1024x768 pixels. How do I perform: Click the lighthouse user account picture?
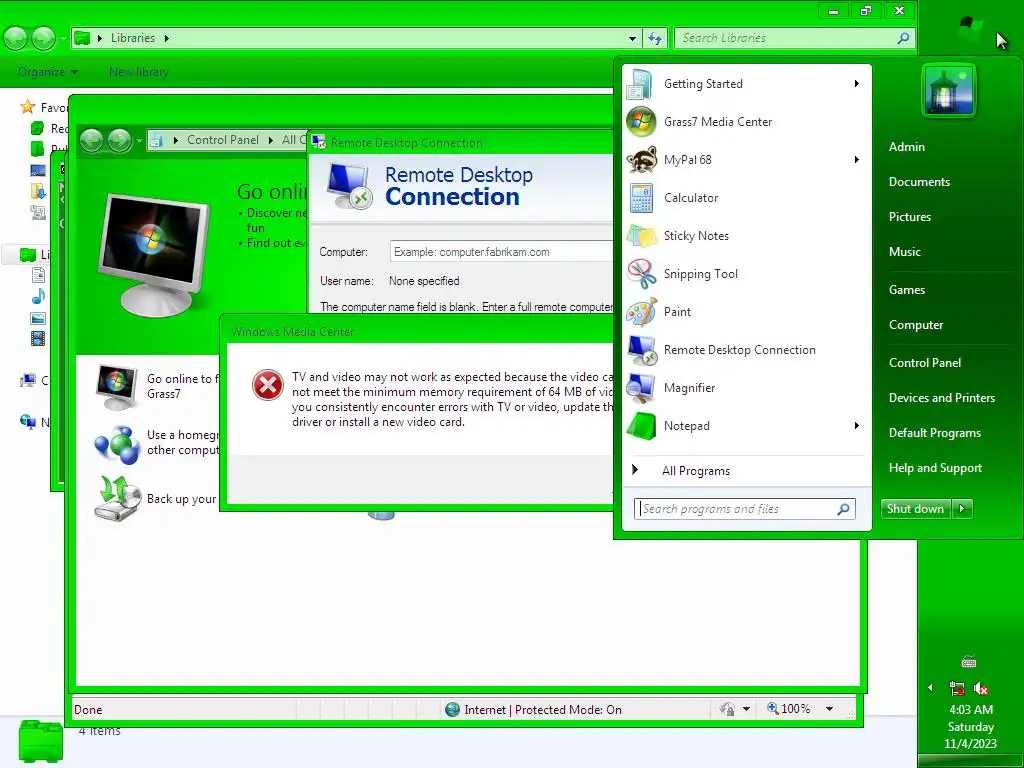click(x=948, y=91)
